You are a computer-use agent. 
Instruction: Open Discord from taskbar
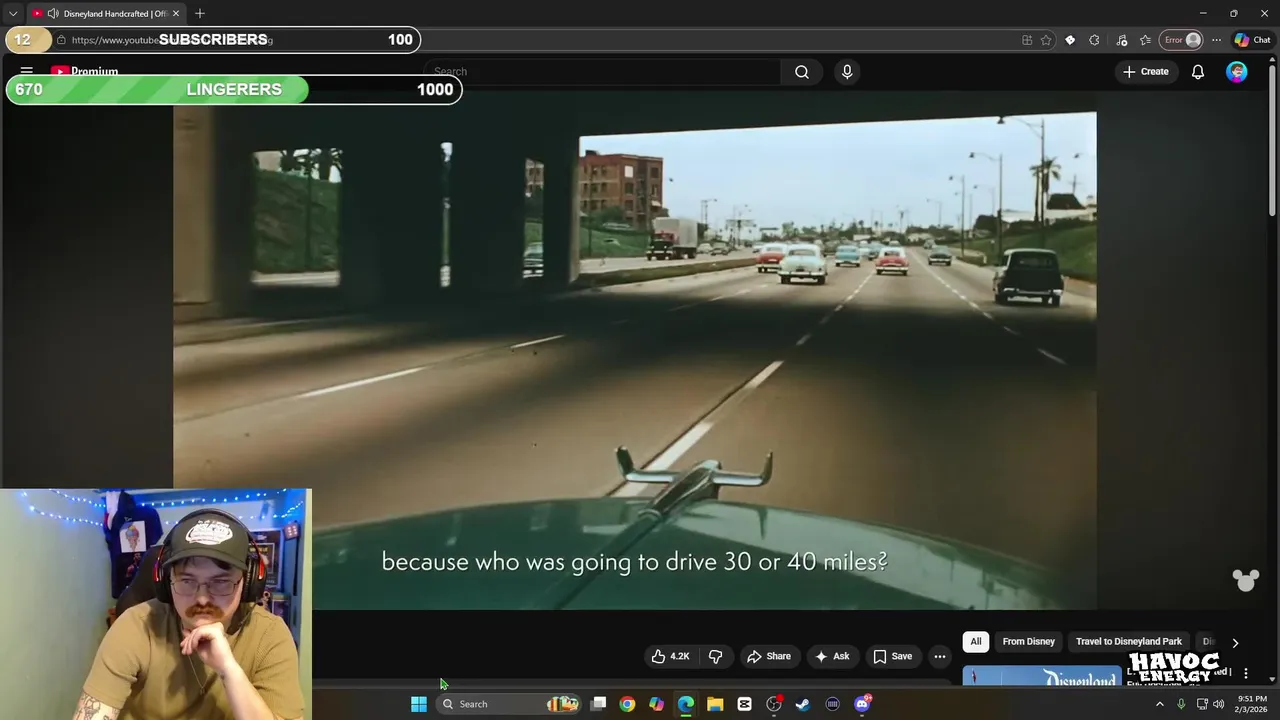(x=862, y=704)
